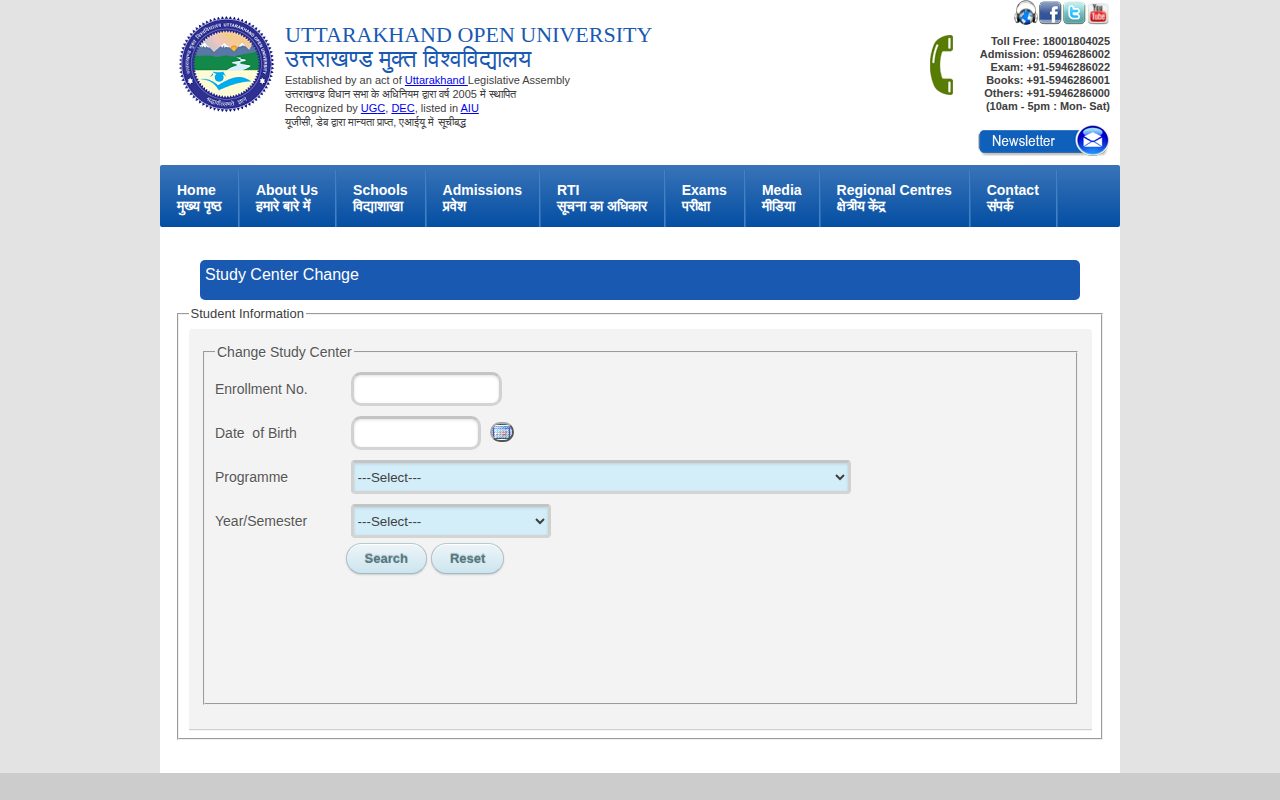Open the Schools menu
Image resolution: width=1280 pixels, height=800 pixels.
point(380,198)
